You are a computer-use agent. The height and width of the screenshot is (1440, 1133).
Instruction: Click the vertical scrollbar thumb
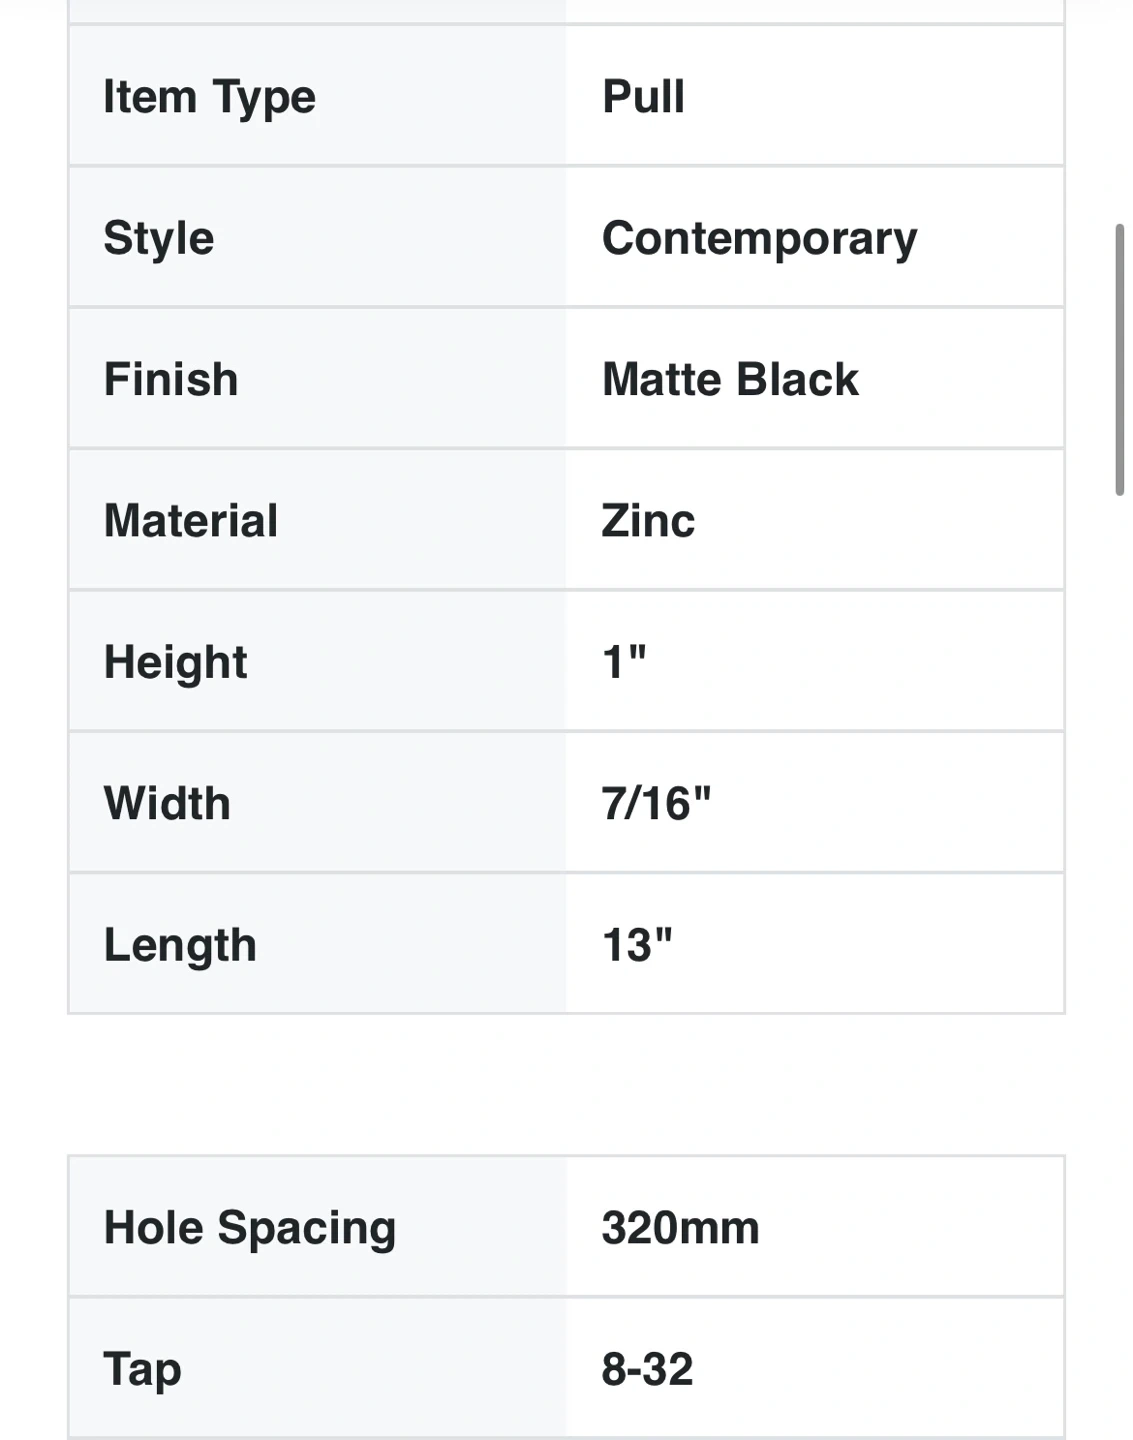(x=1119, y=360)
